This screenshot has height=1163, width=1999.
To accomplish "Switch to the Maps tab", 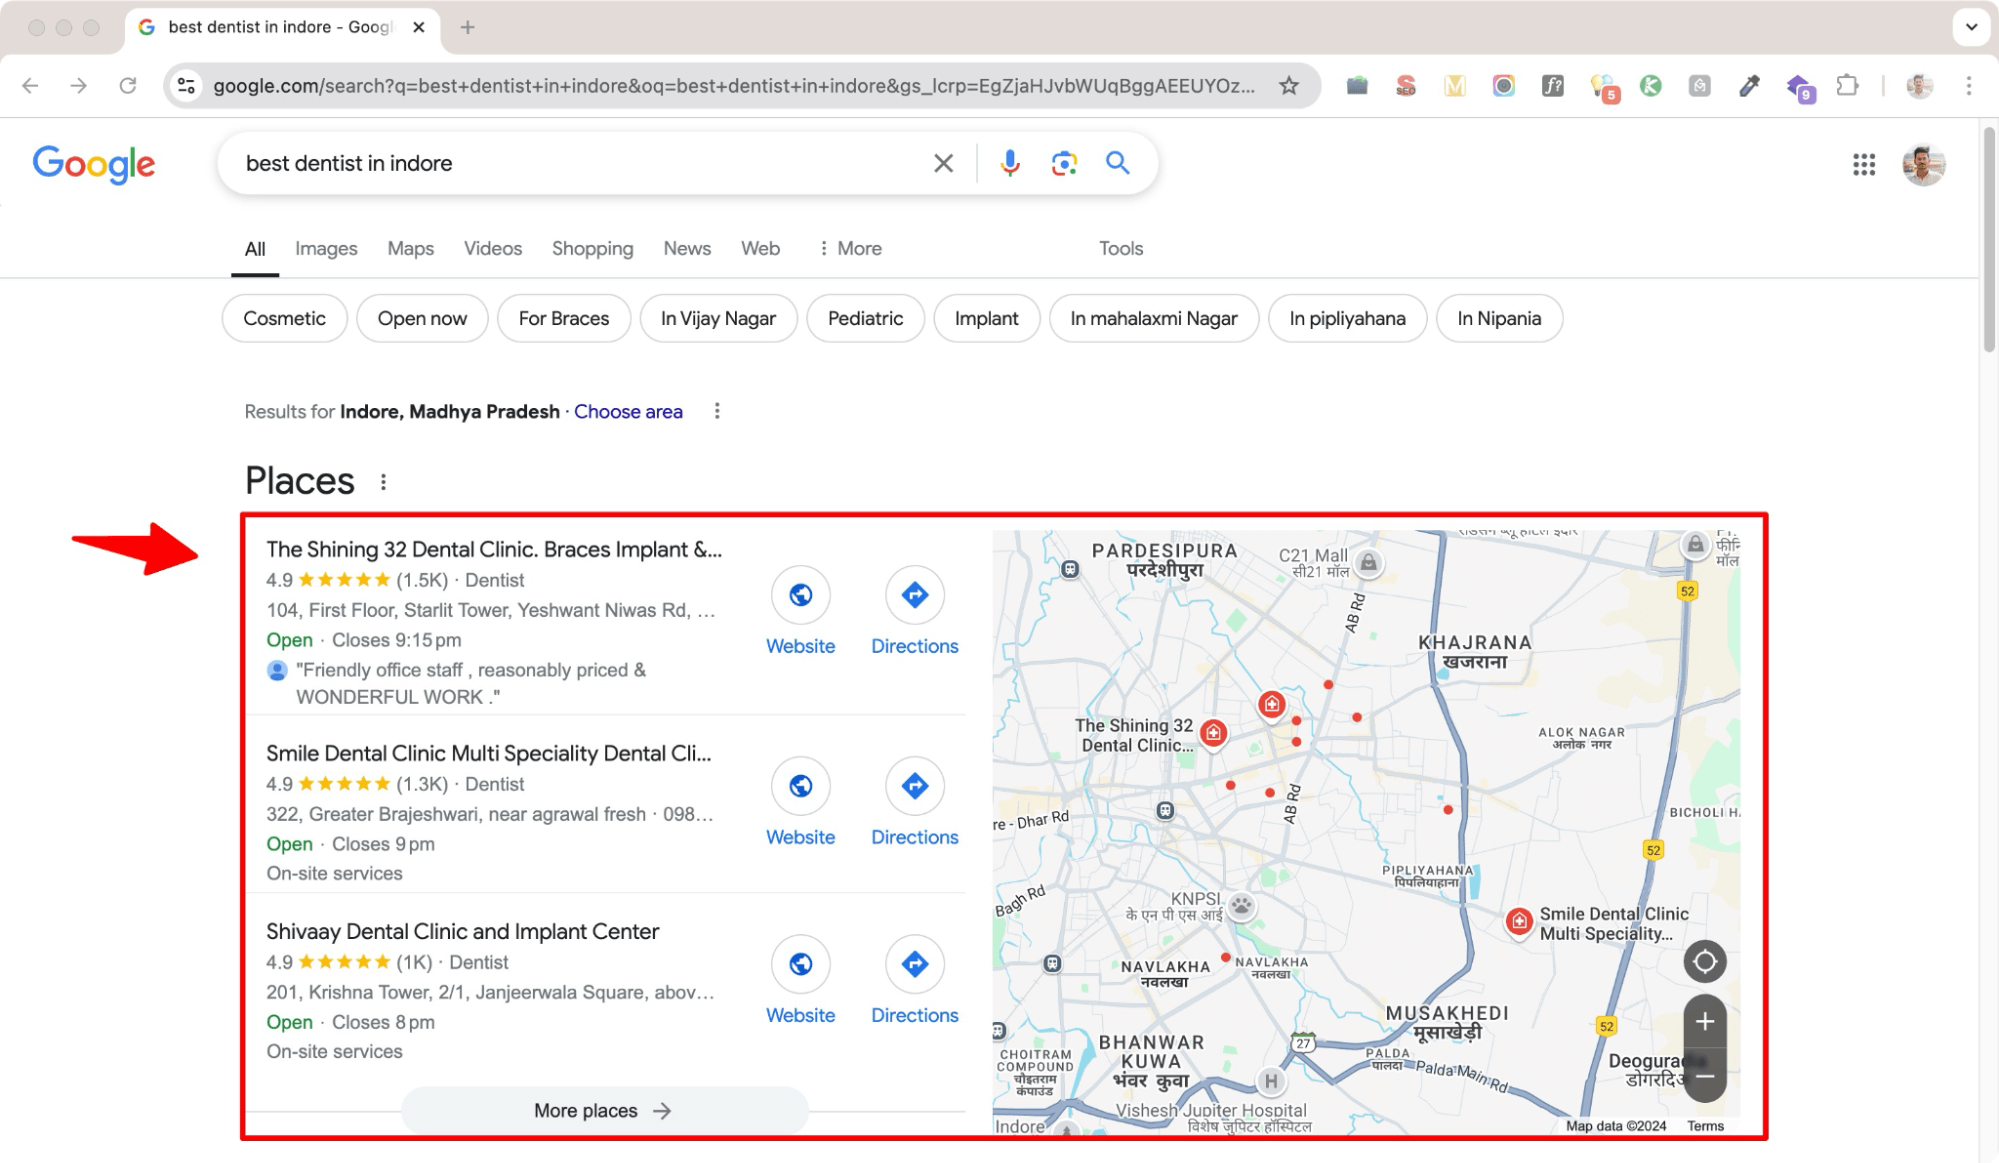I will (410, 248).
